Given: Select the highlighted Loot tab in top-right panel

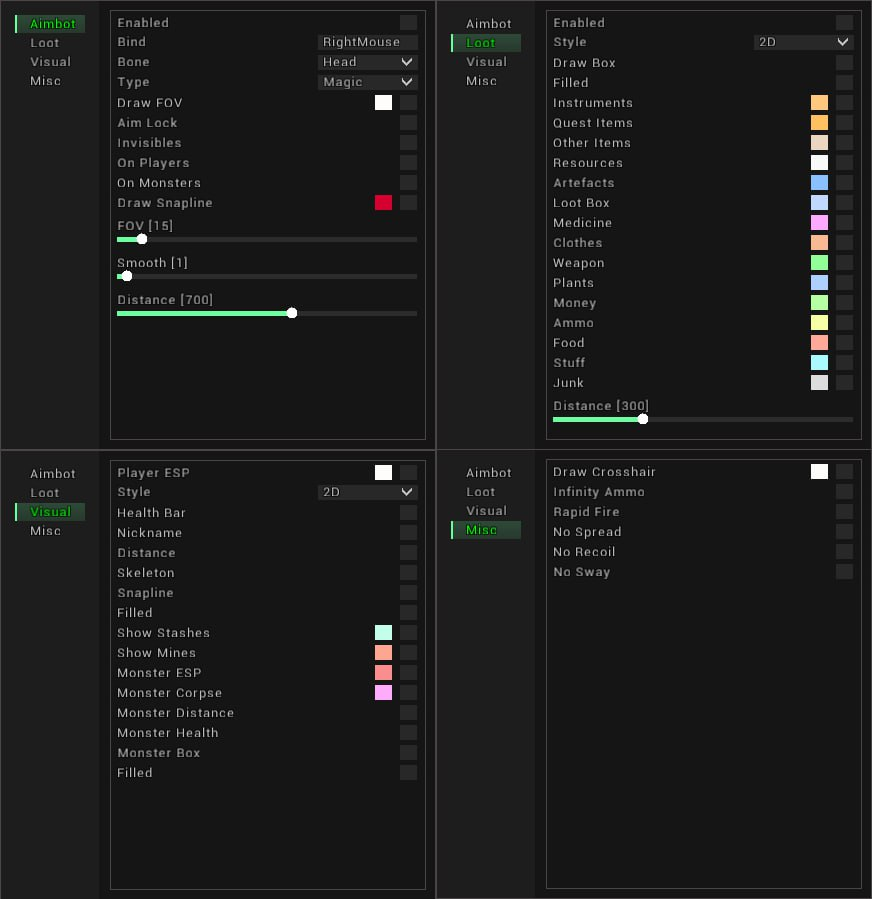Looking at the screenshot, I should pyautogui.click(x=486, y=43).
